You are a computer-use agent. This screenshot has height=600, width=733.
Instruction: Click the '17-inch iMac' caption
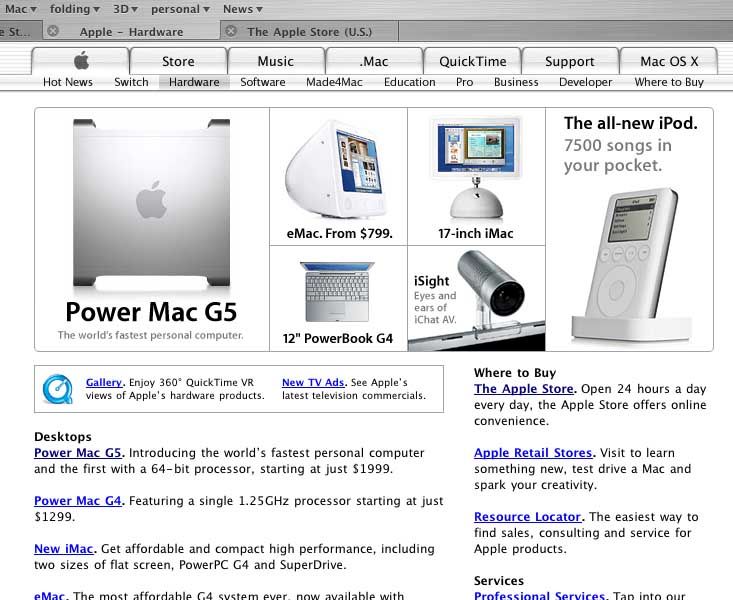pyautogui.click(x=475, y=233)
